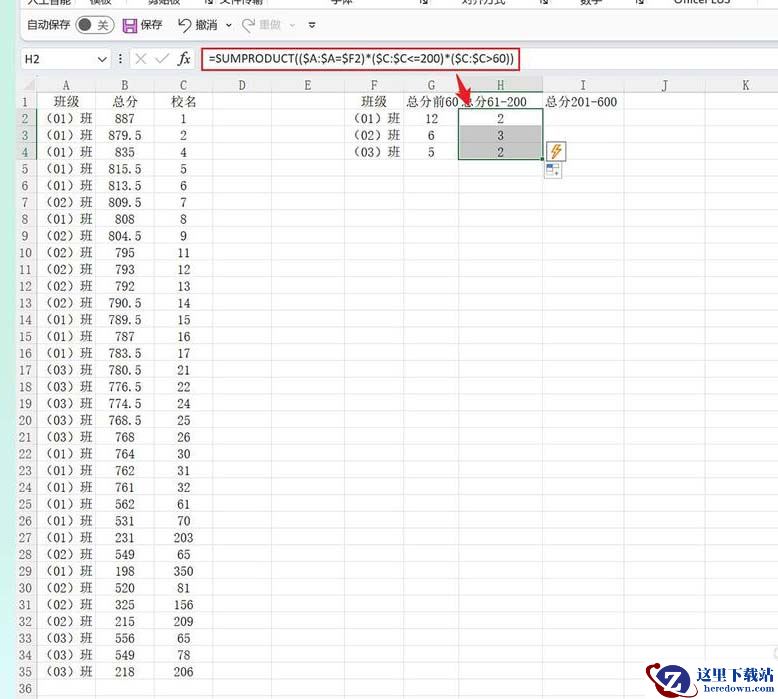Viewport: 778px width, 699px height.
Task: Toggle the 自动保存 AutoSave switch
Action: 95,25
